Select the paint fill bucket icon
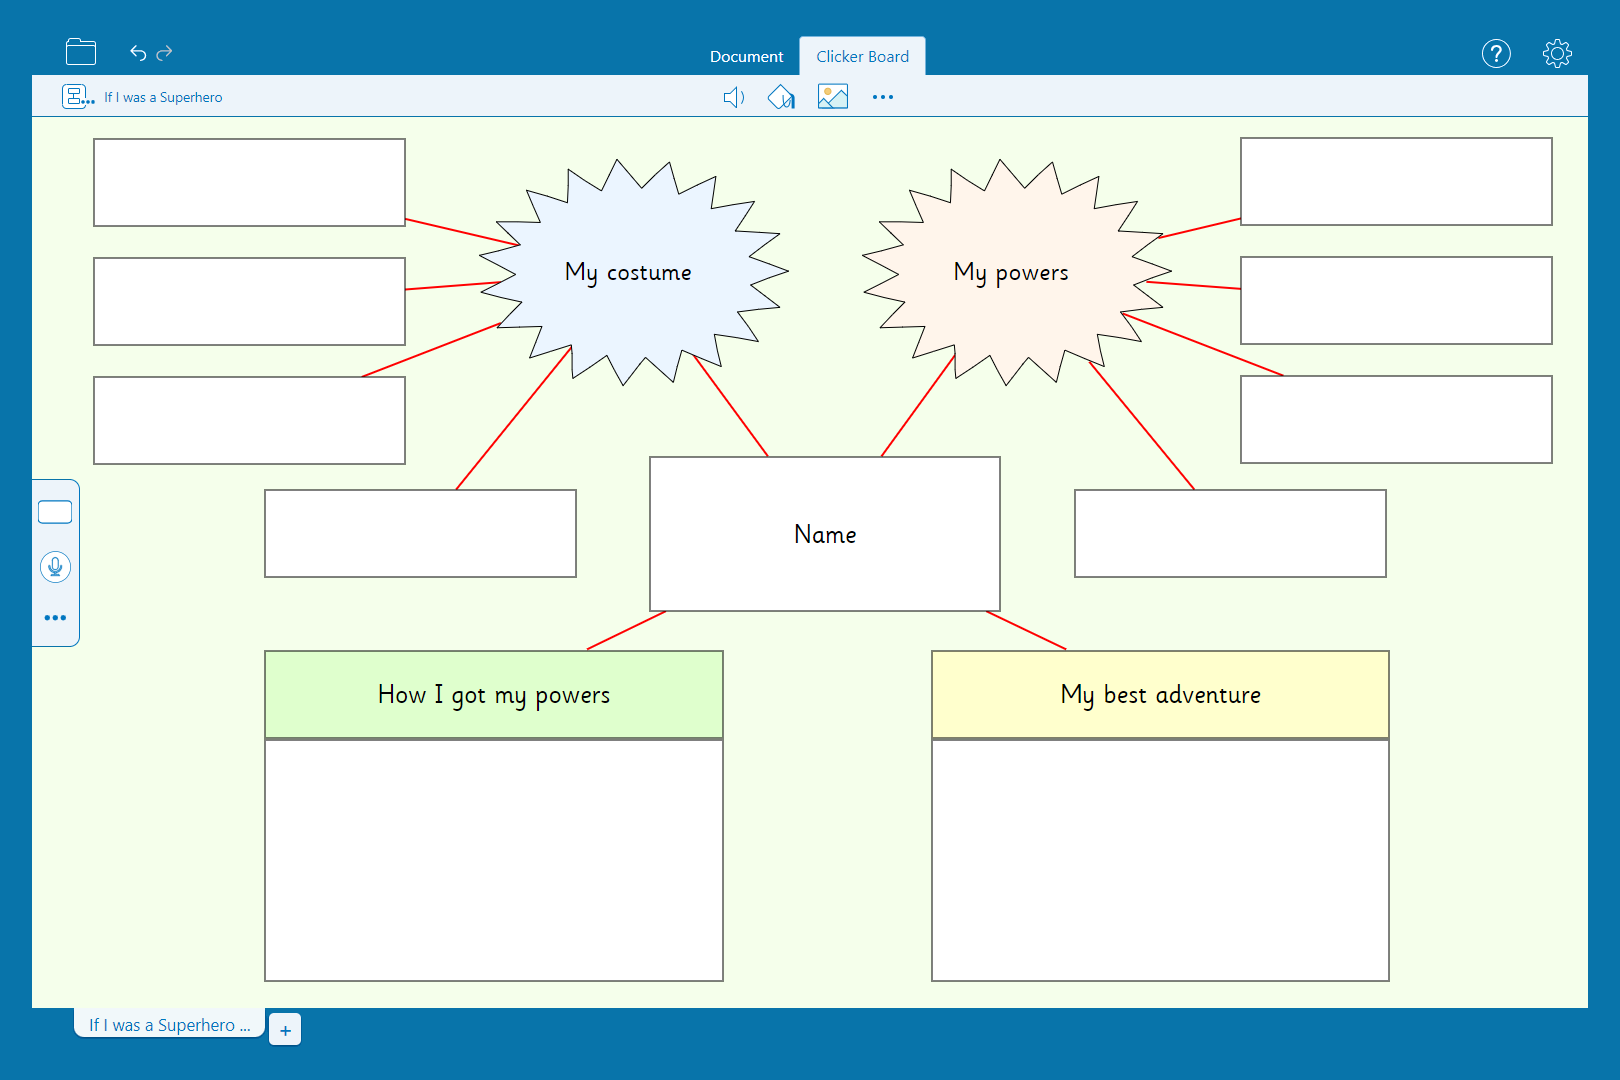Image resolution: width=1620 pixels, height=1080 pixels. 781,97
